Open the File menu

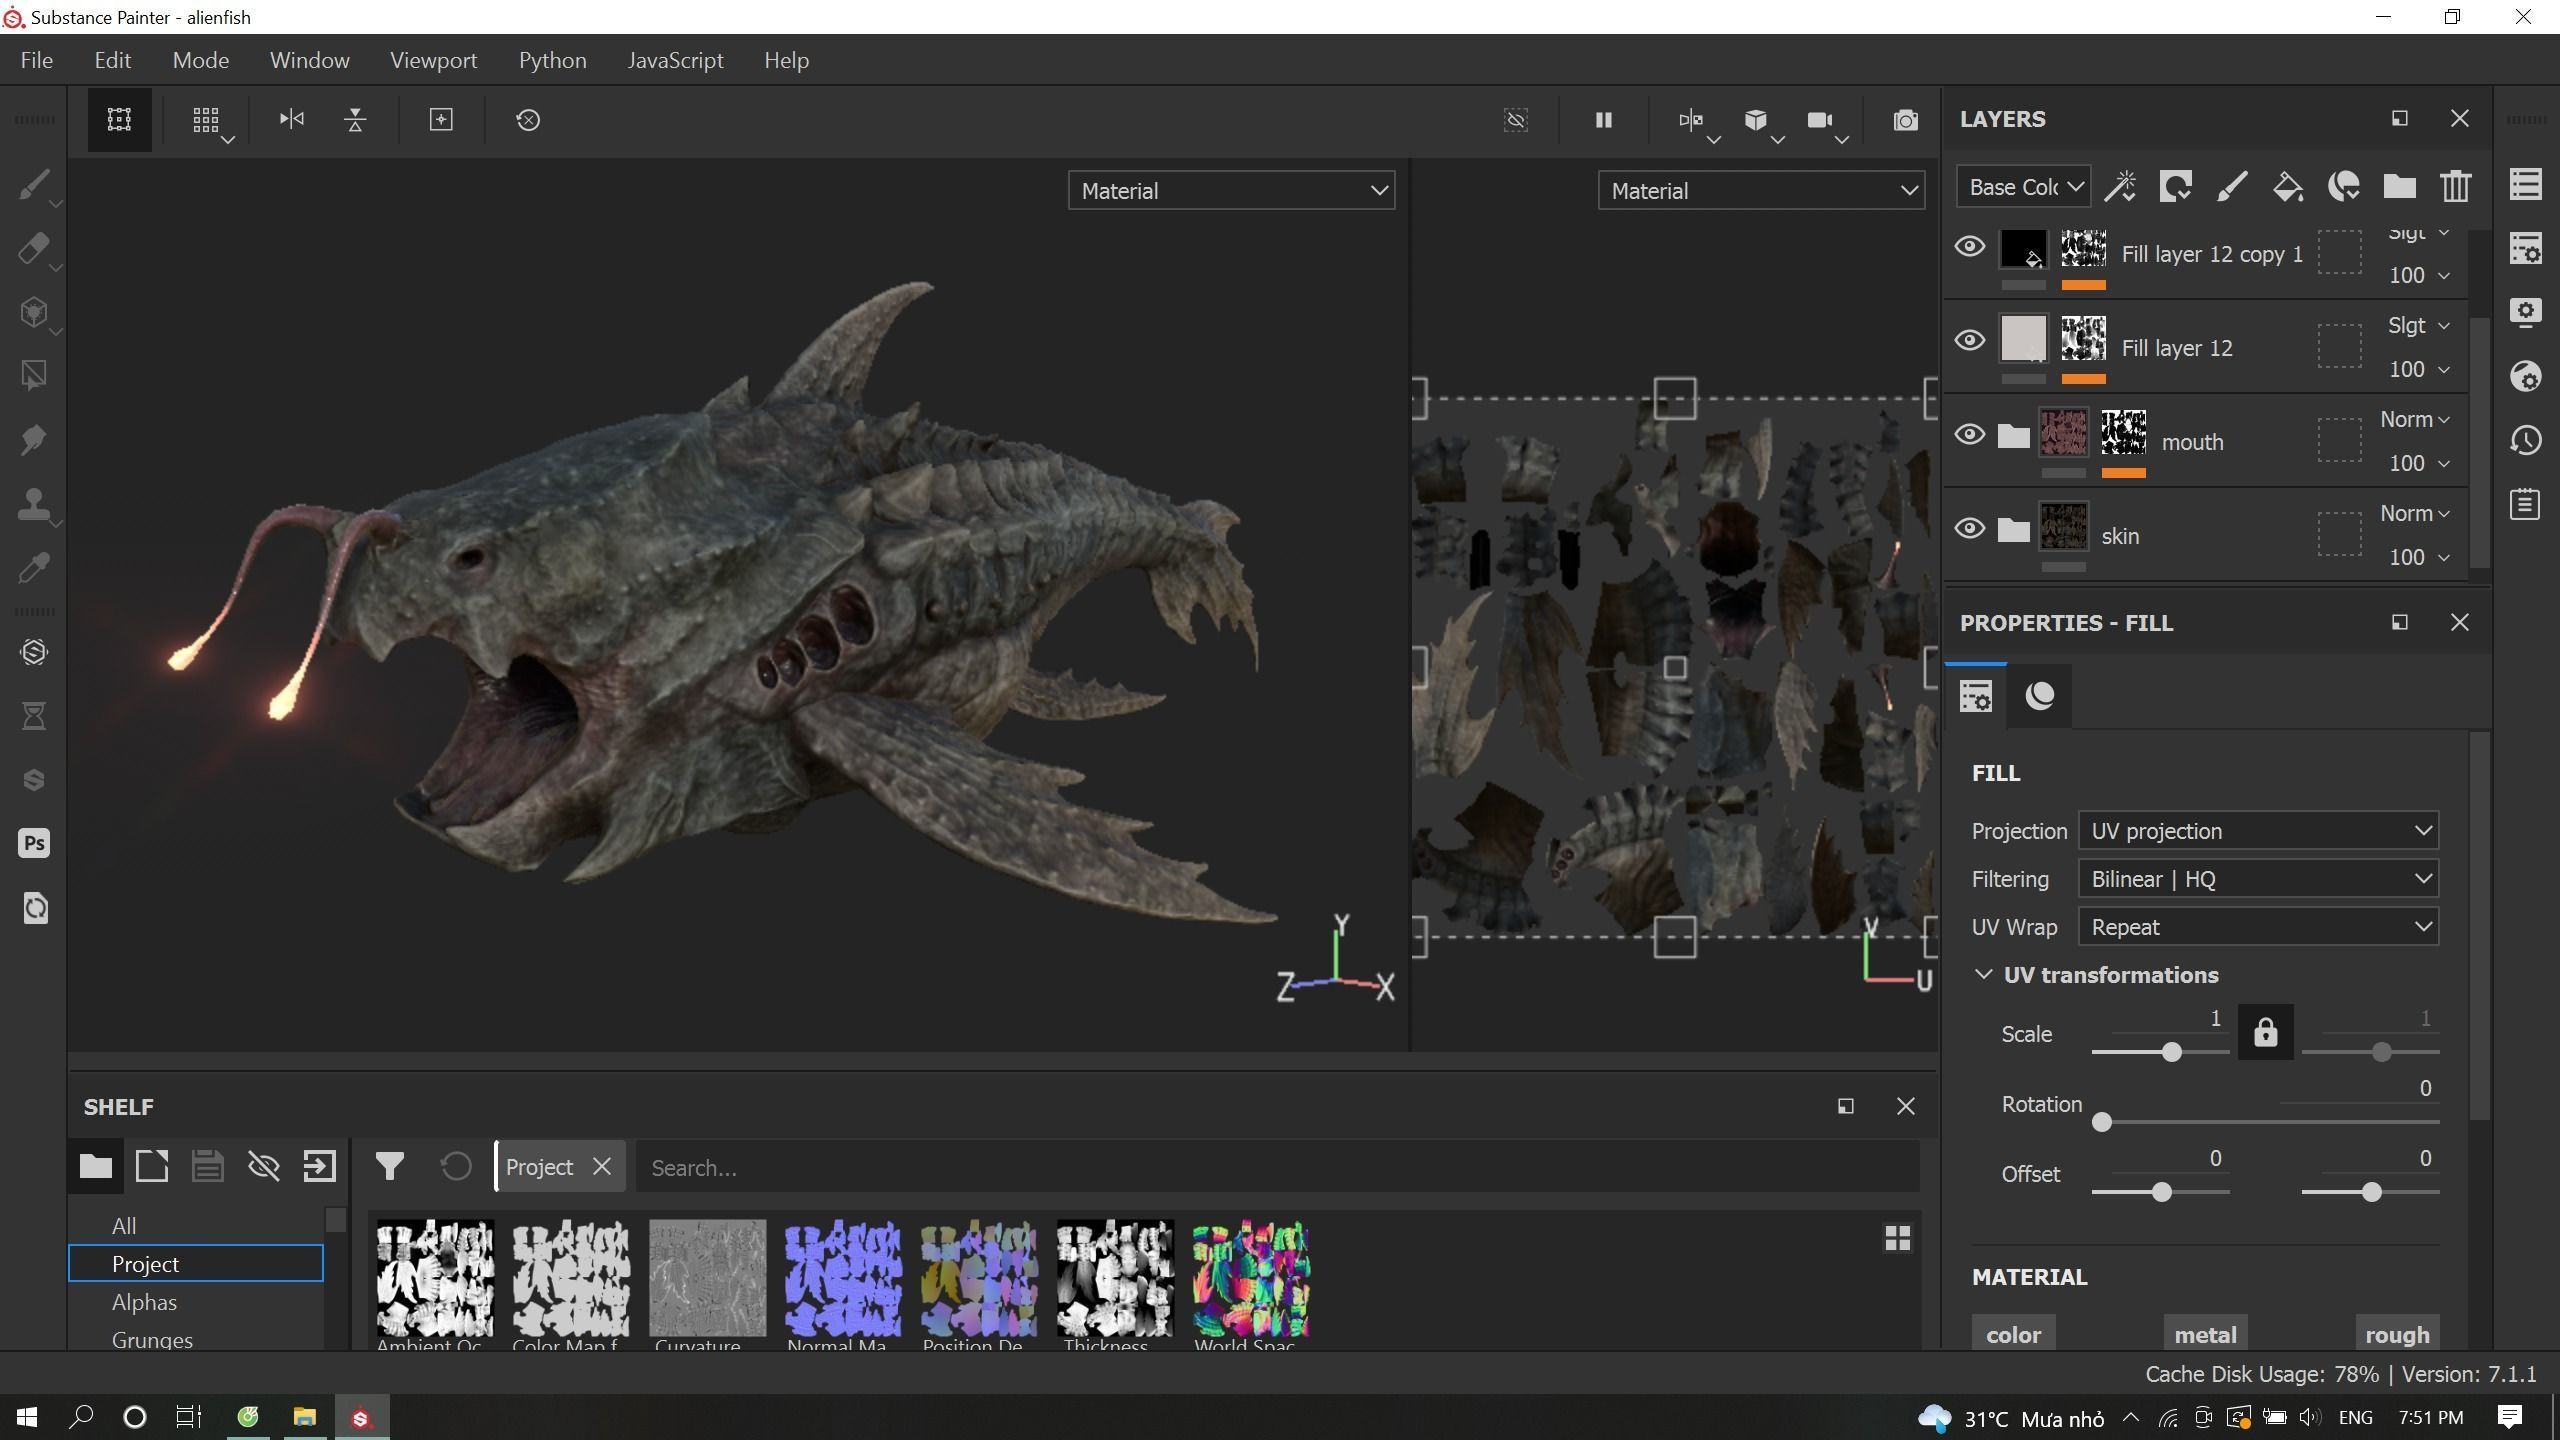pos(37,60)
